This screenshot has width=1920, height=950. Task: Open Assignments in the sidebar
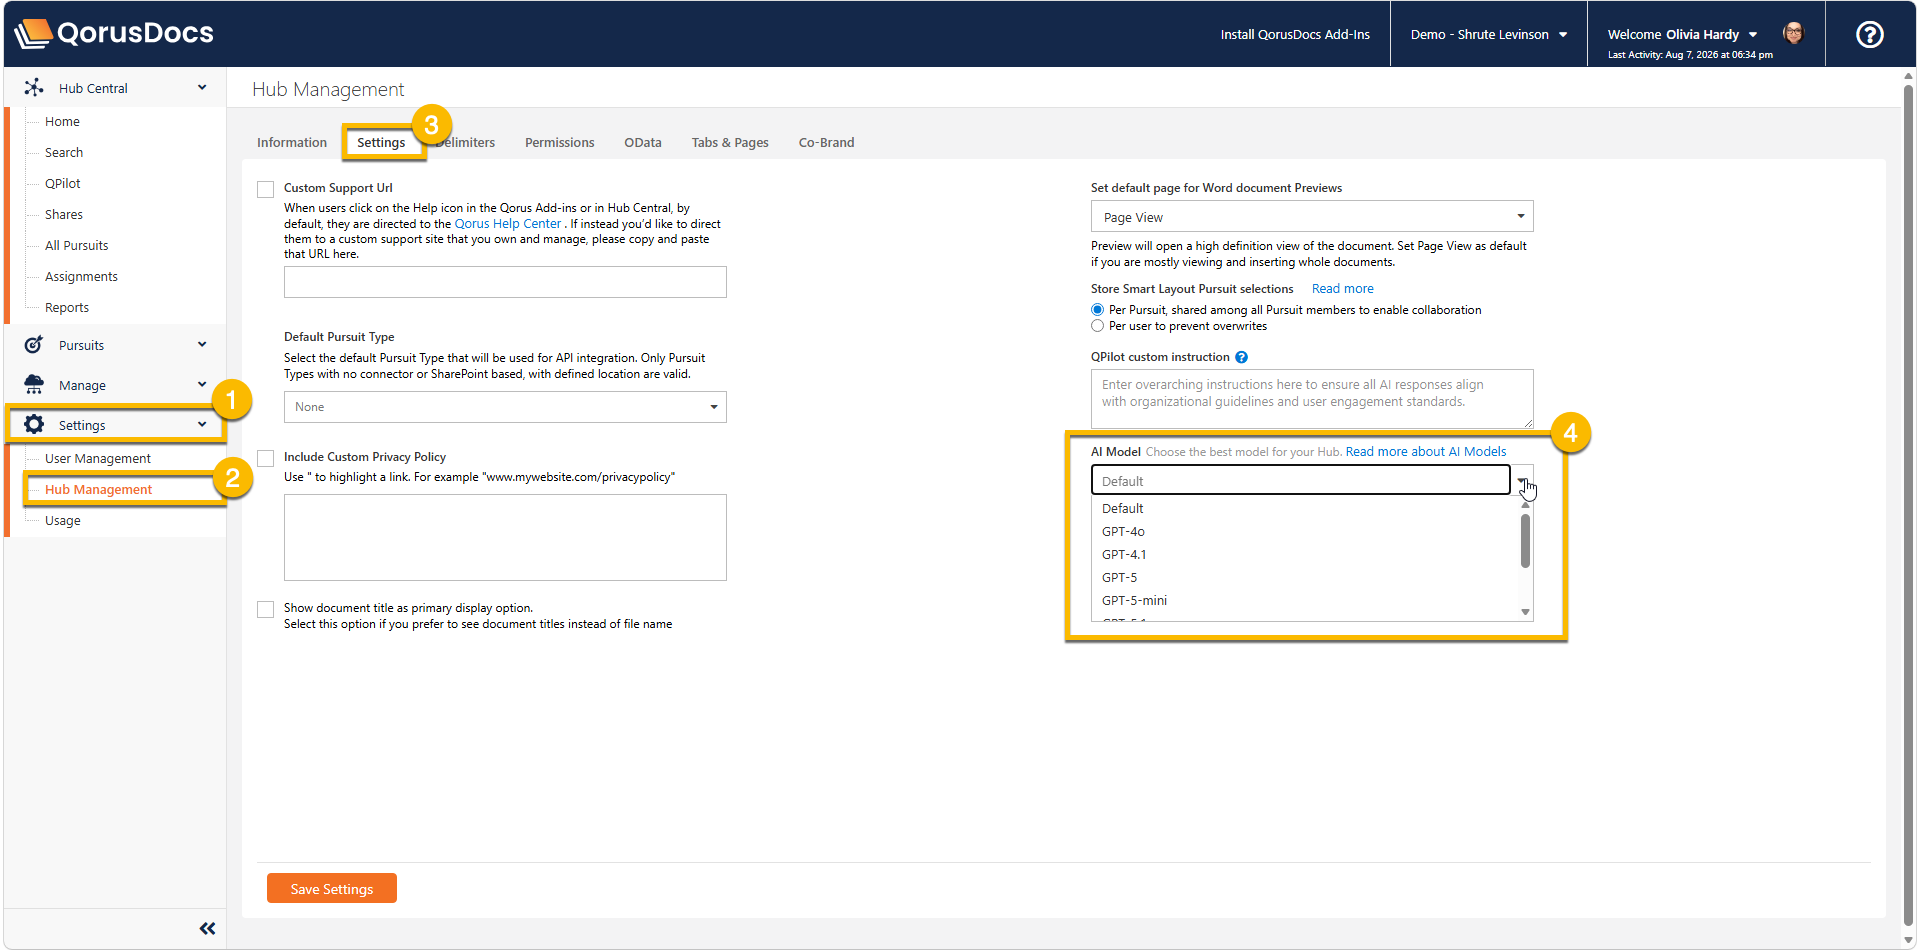[81, 276]
